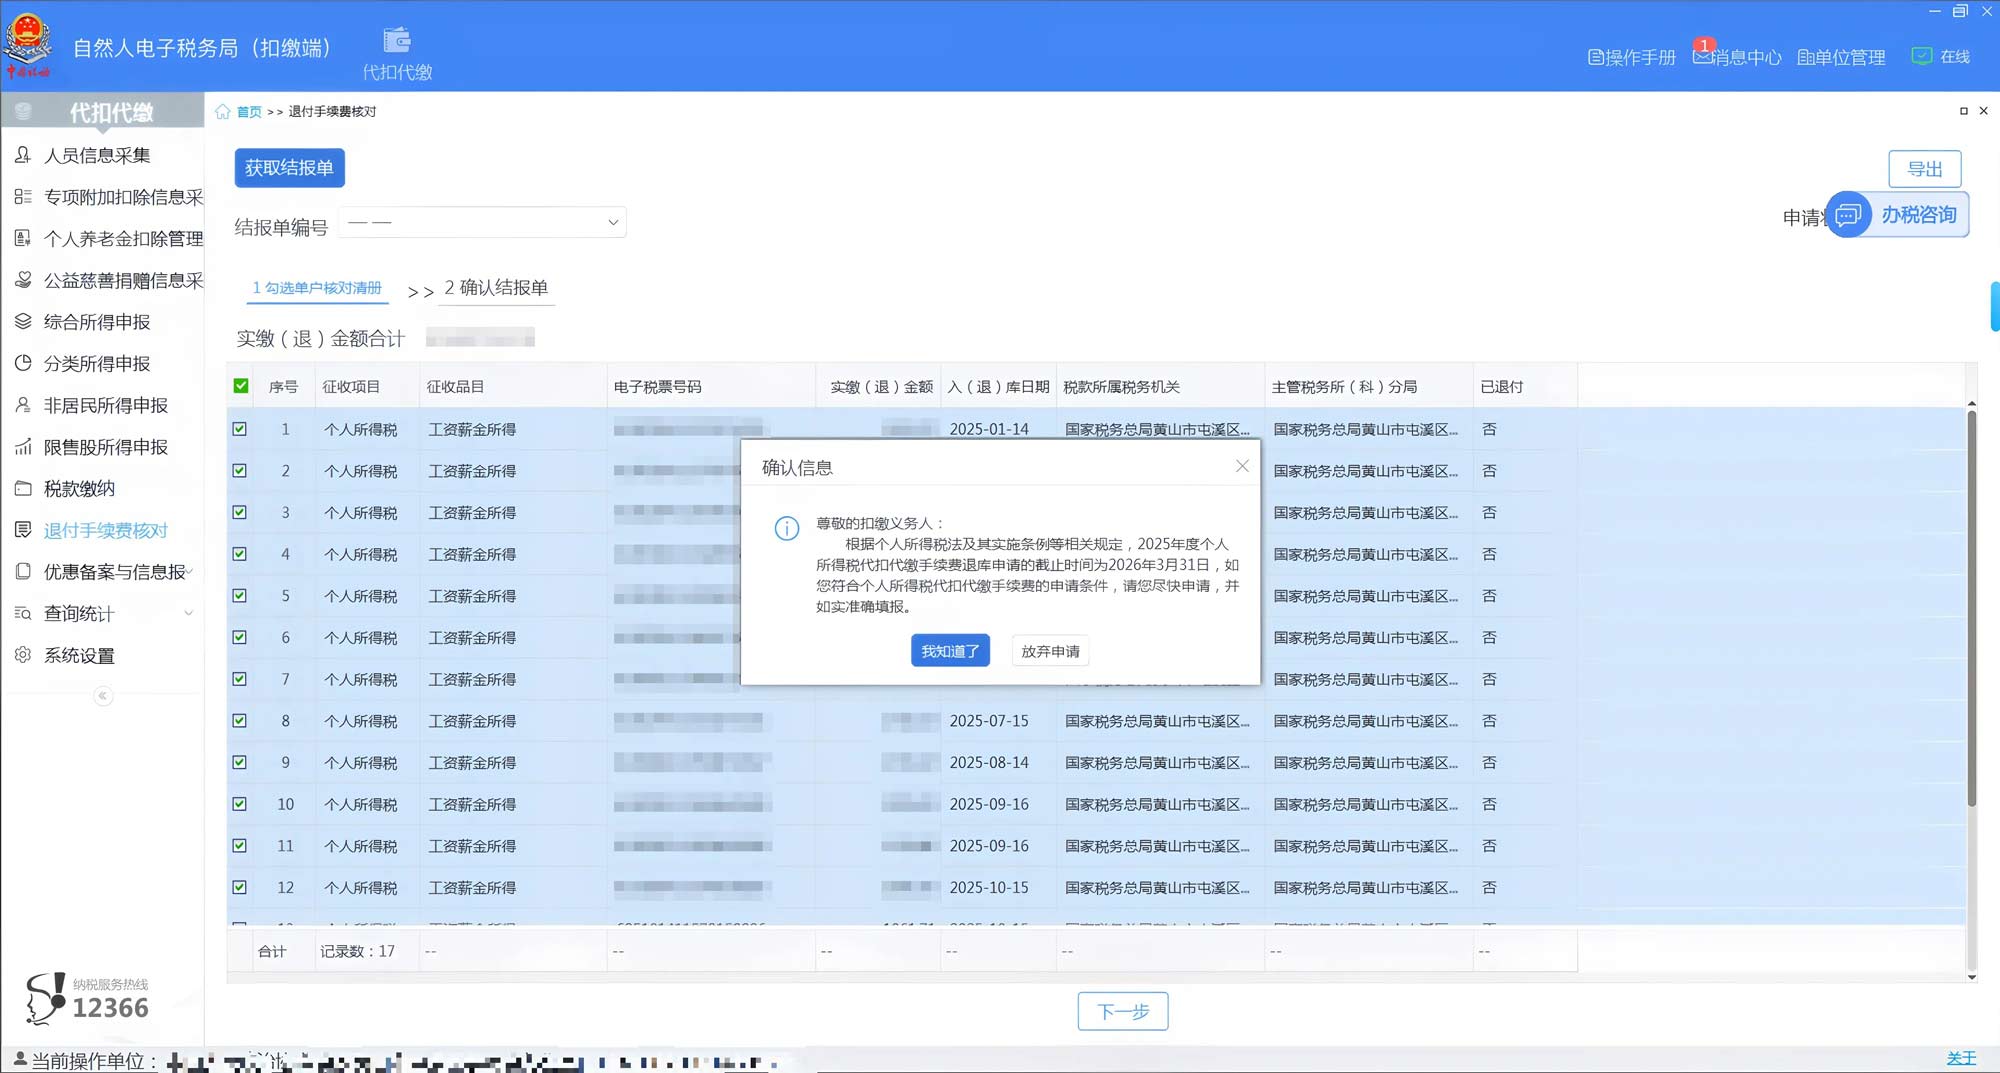Open the 单位管理 icon
Image resolution: width=2000 pixels, height=1073 pixels.
tap(1841, 57)
